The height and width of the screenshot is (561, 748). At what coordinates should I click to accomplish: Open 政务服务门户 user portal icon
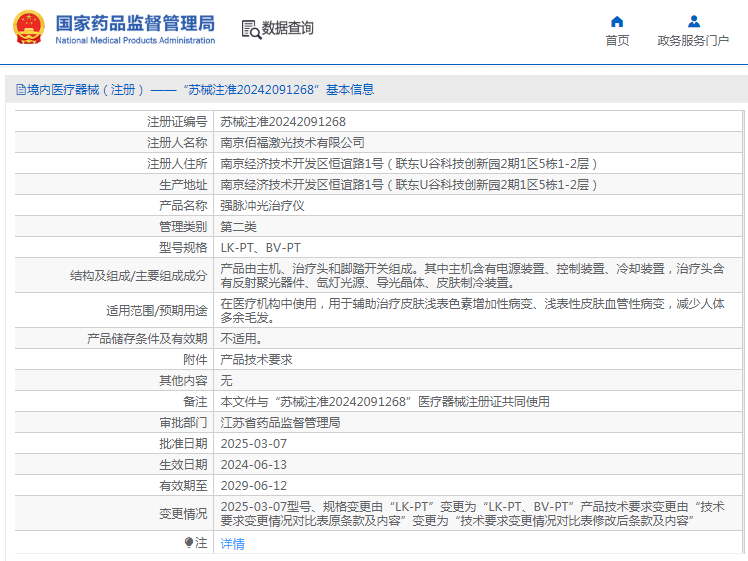[694, 21]
